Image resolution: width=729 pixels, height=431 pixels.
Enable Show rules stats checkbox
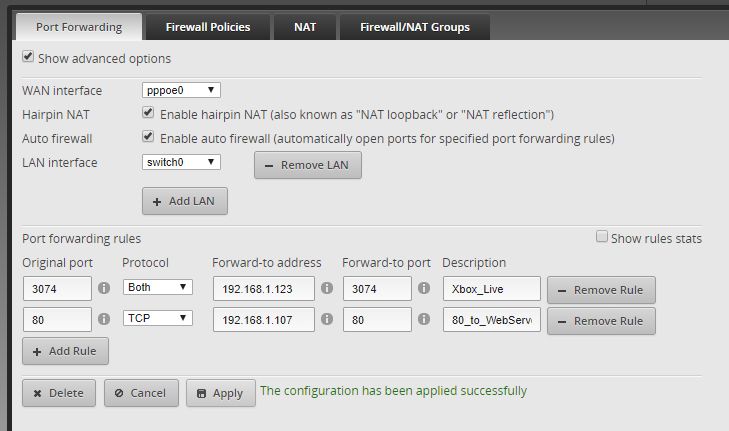click(602, 237)
